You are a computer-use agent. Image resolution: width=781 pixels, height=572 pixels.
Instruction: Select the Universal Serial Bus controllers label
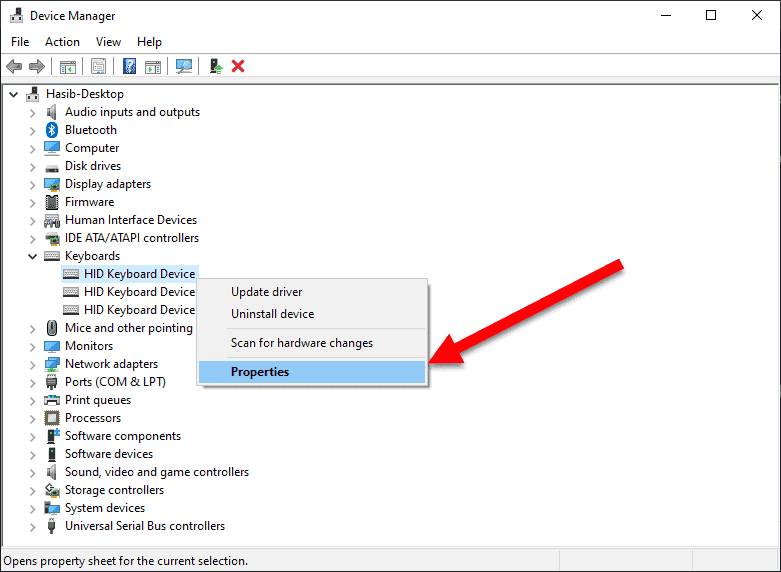pos(145,526)
